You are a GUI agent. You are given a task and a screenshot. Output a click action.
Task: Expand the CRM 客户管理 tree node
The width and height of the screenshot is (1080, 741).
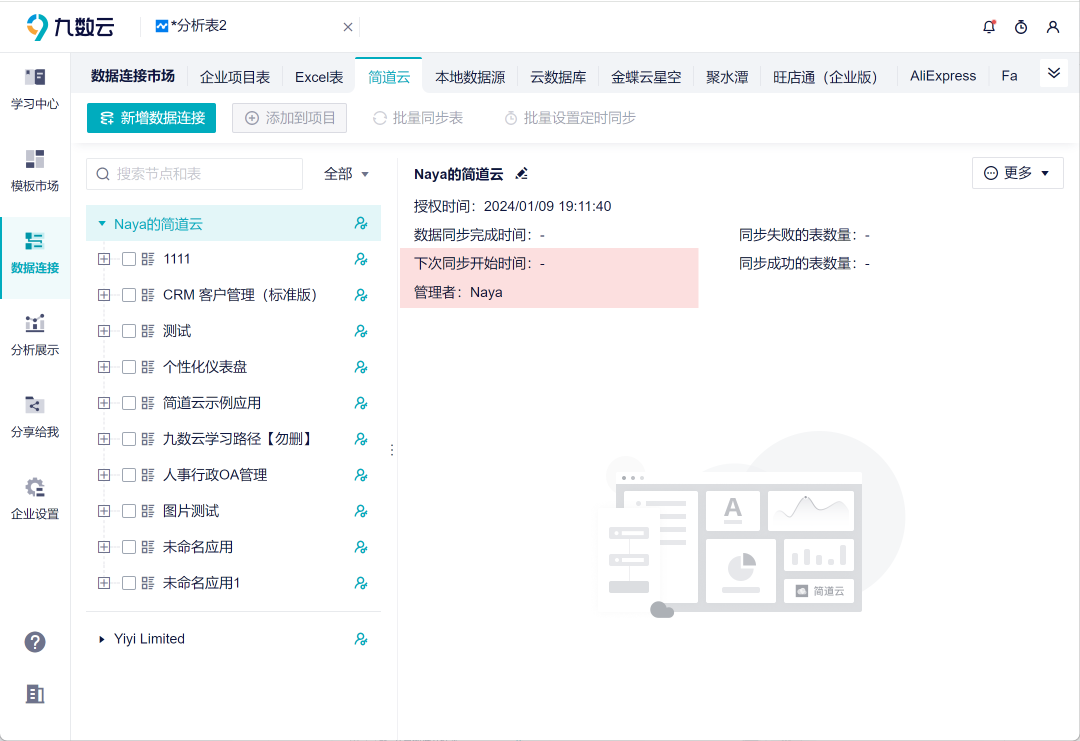coord(104,295)
